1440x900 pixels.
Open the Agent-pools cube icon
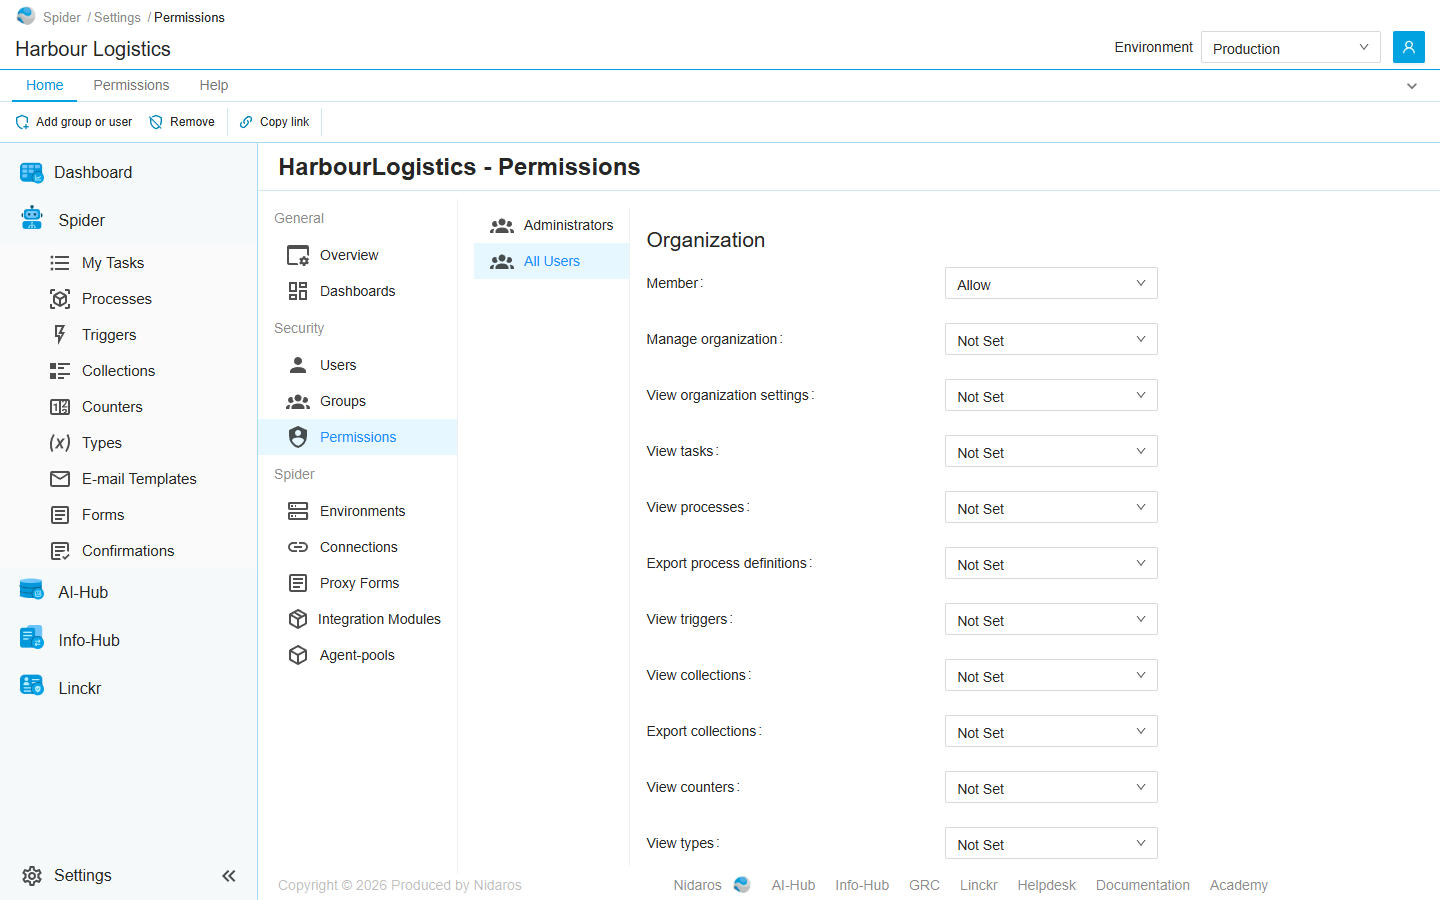coord(298,655)
